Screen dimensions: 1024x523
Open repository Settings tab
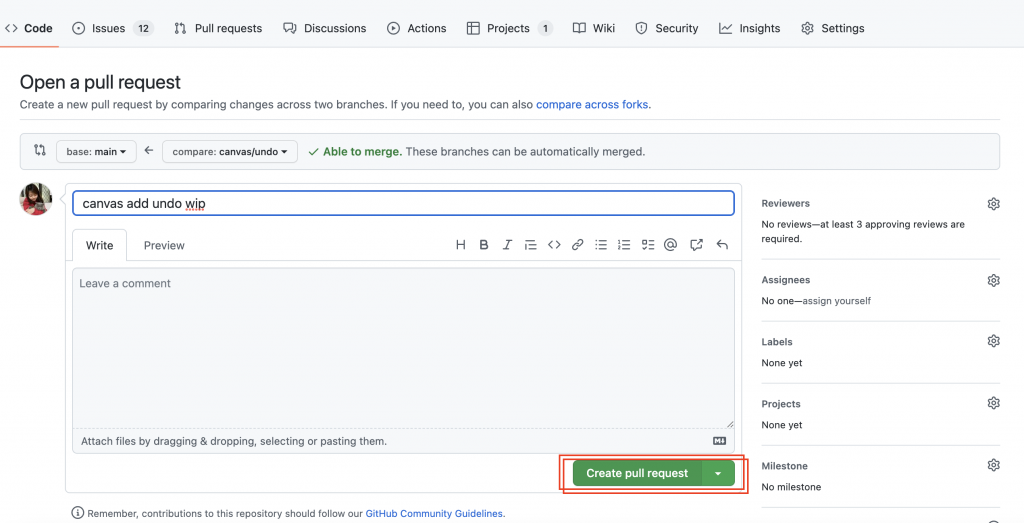tap(833, 28)
